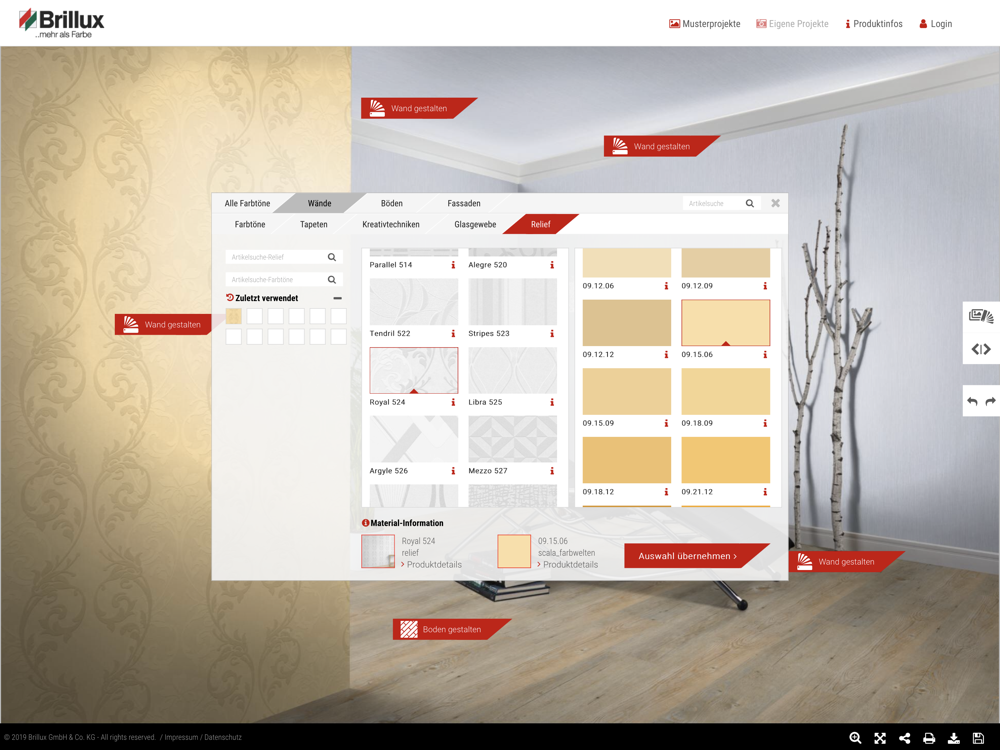Open the Farbtöne sub-tab
Screen dimensions: 1000x750
250,224
